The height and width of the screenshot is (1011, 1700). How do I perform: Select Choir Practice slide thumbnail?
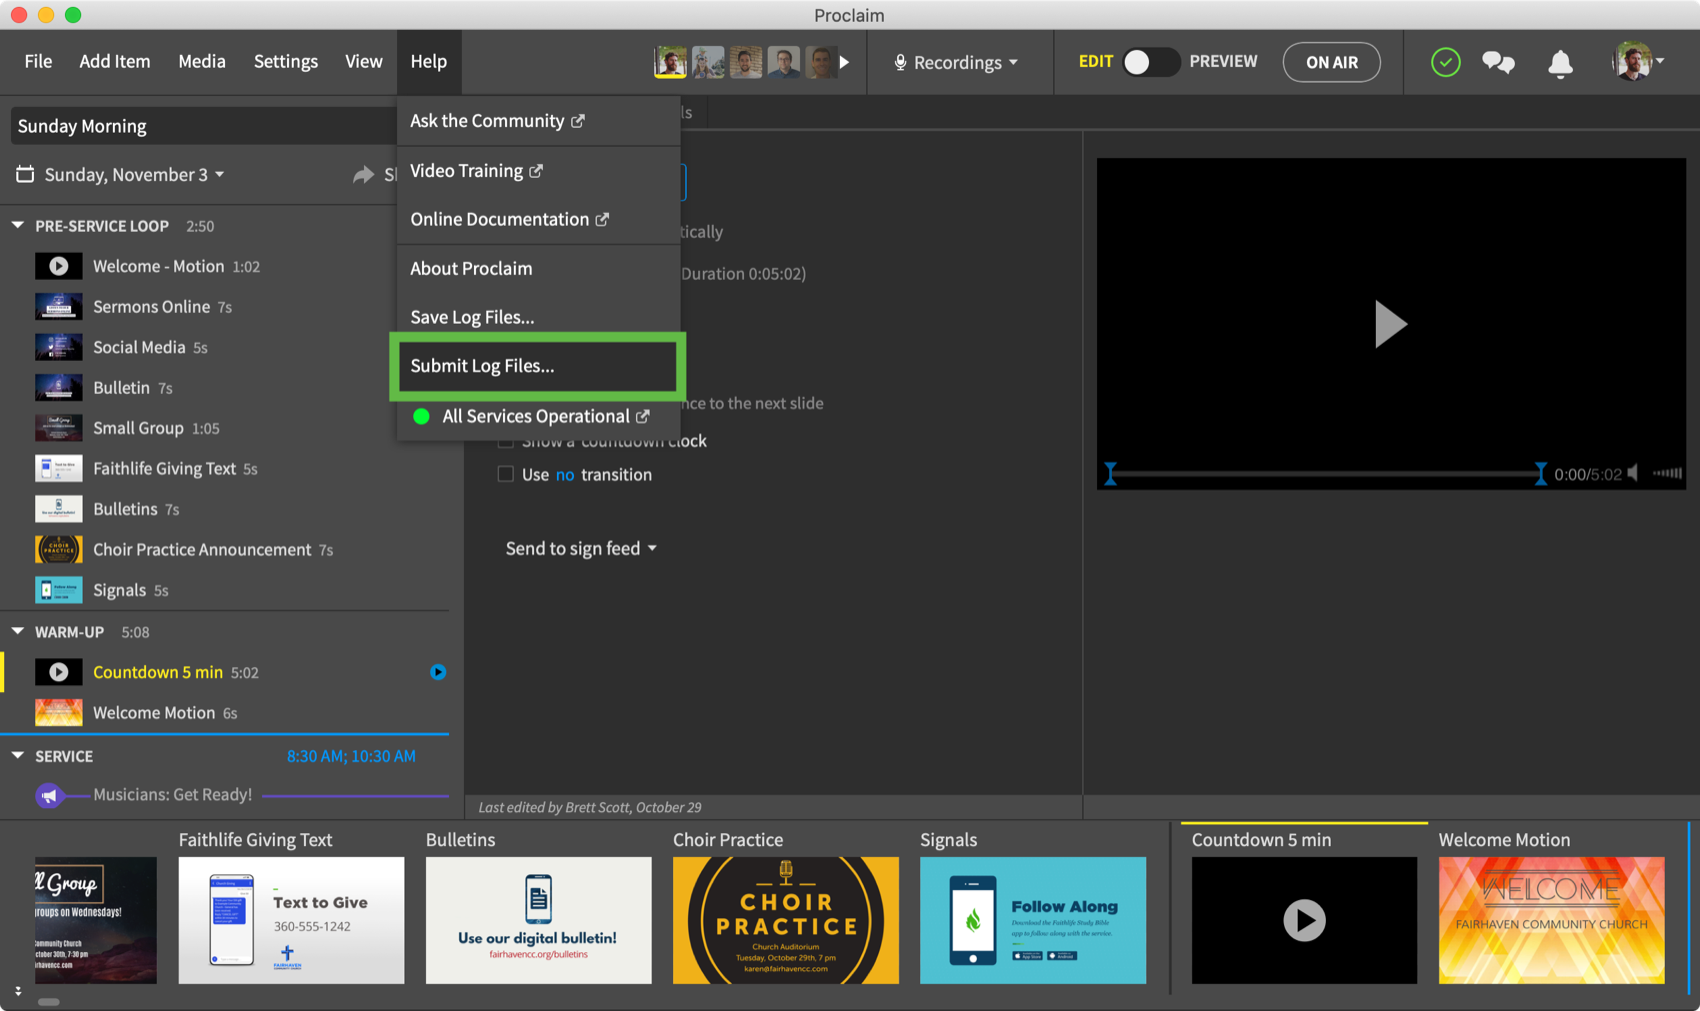785,920
